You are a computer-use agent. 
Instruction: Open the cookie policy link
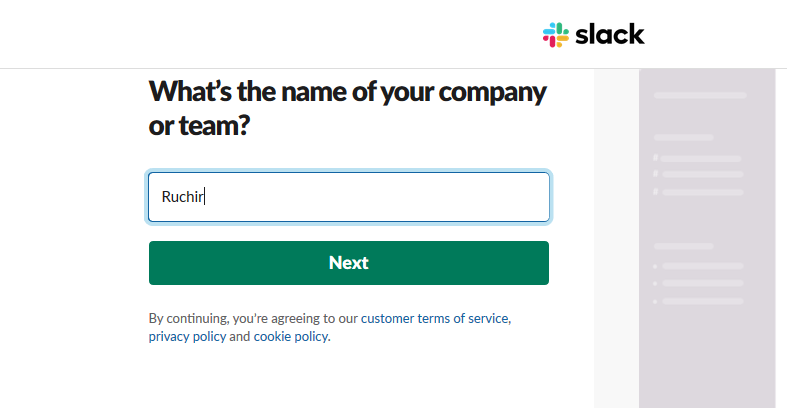pos(290,337)
